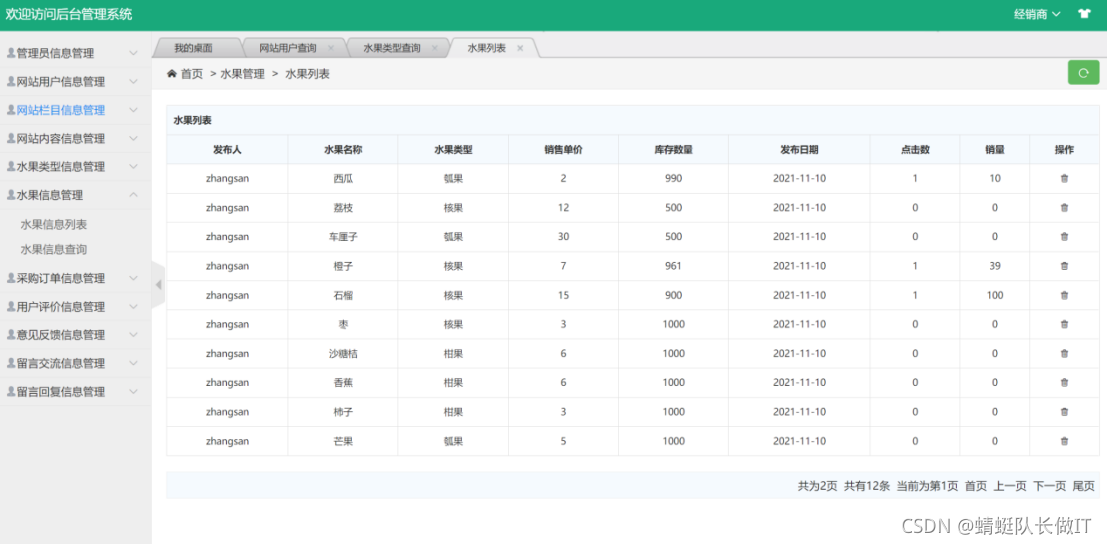Expand 网站内容信息管理 menu
This screenshot has height=544, width=1107.
point(76,138)
